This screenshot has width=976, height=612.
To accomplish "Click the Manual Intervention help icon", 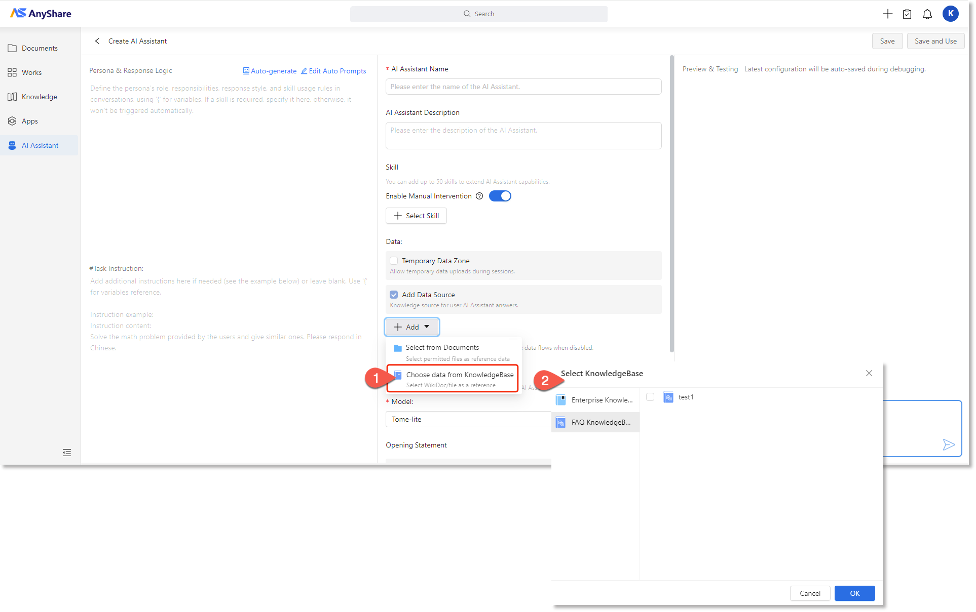I will tap(480, 196).
